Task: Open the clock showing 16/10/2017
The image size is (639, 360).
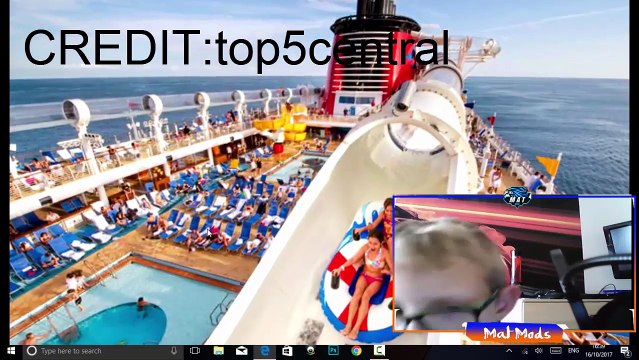Action: [599, 351]
